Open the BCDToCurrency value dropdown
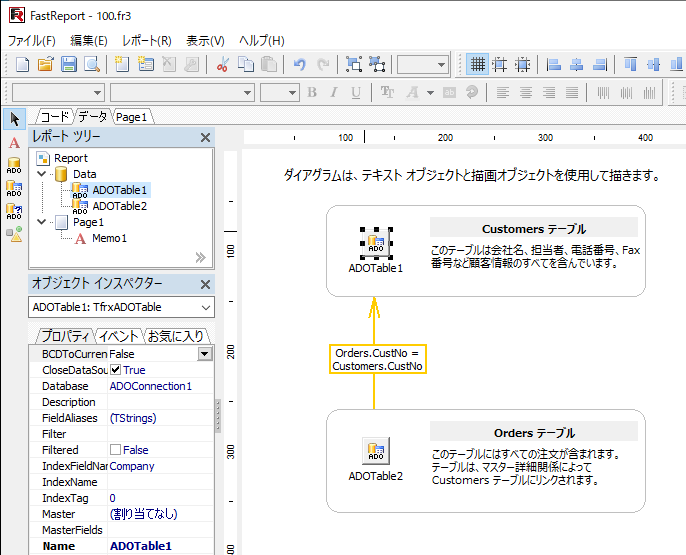686x555 pixels. pyautogui.click(x=205, y=354)
